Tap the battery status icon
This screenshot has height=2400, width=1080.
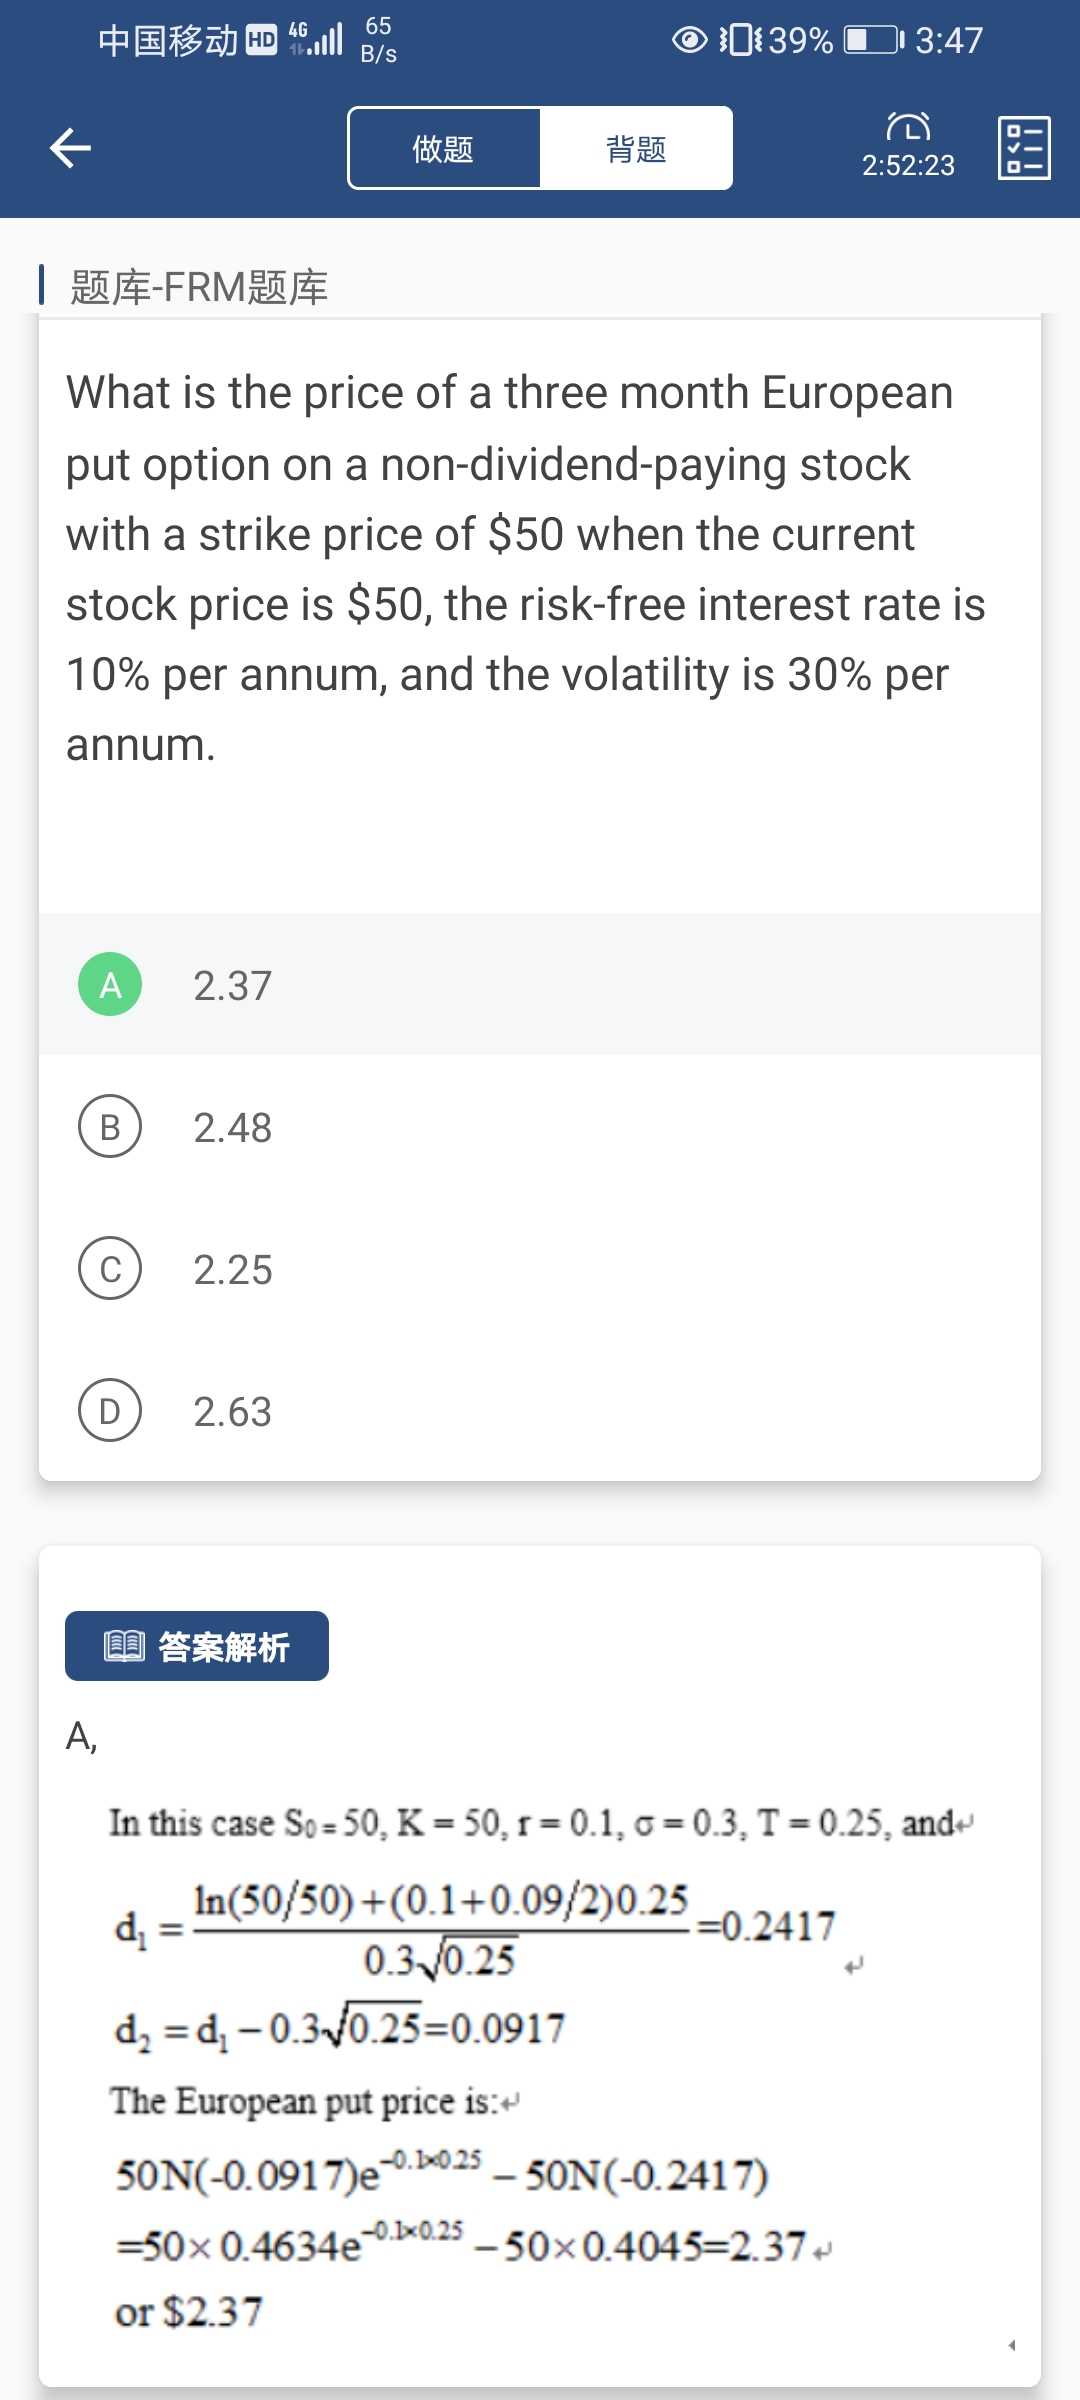click(873, 40)
